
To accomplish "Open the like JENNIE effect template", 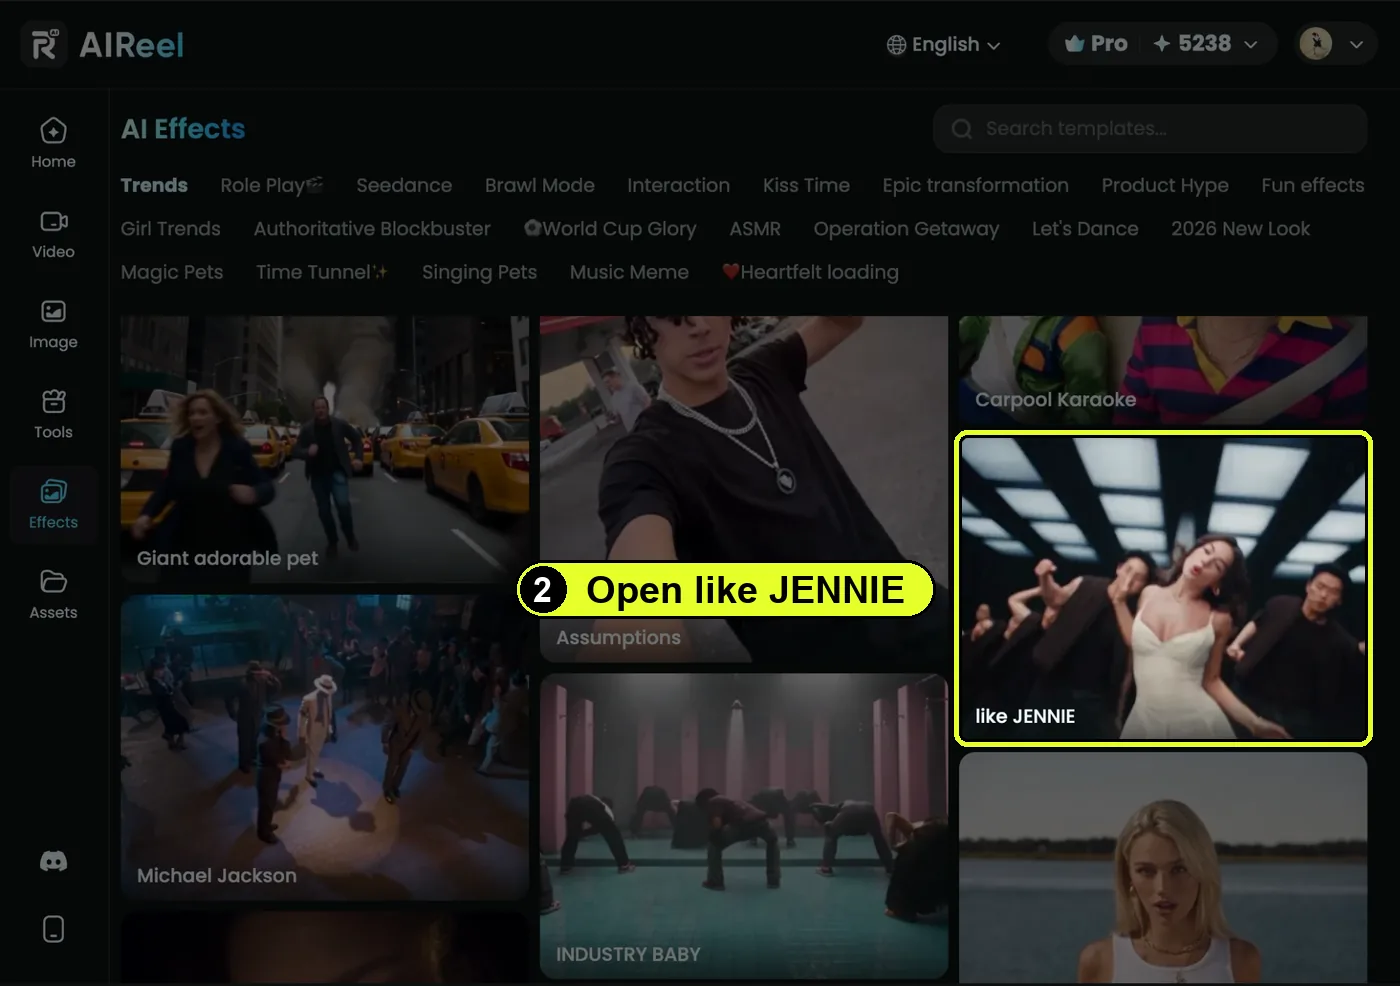I will click(x=1163, y=588).
